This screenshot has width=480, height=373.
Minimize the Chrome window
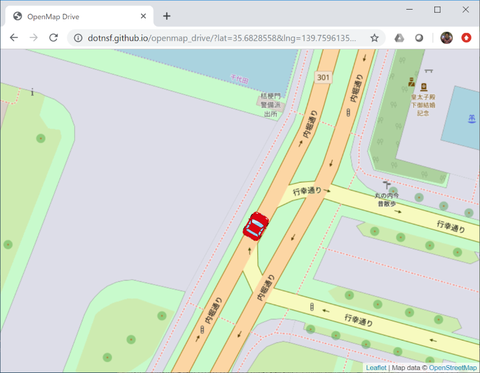click(410, 10)
